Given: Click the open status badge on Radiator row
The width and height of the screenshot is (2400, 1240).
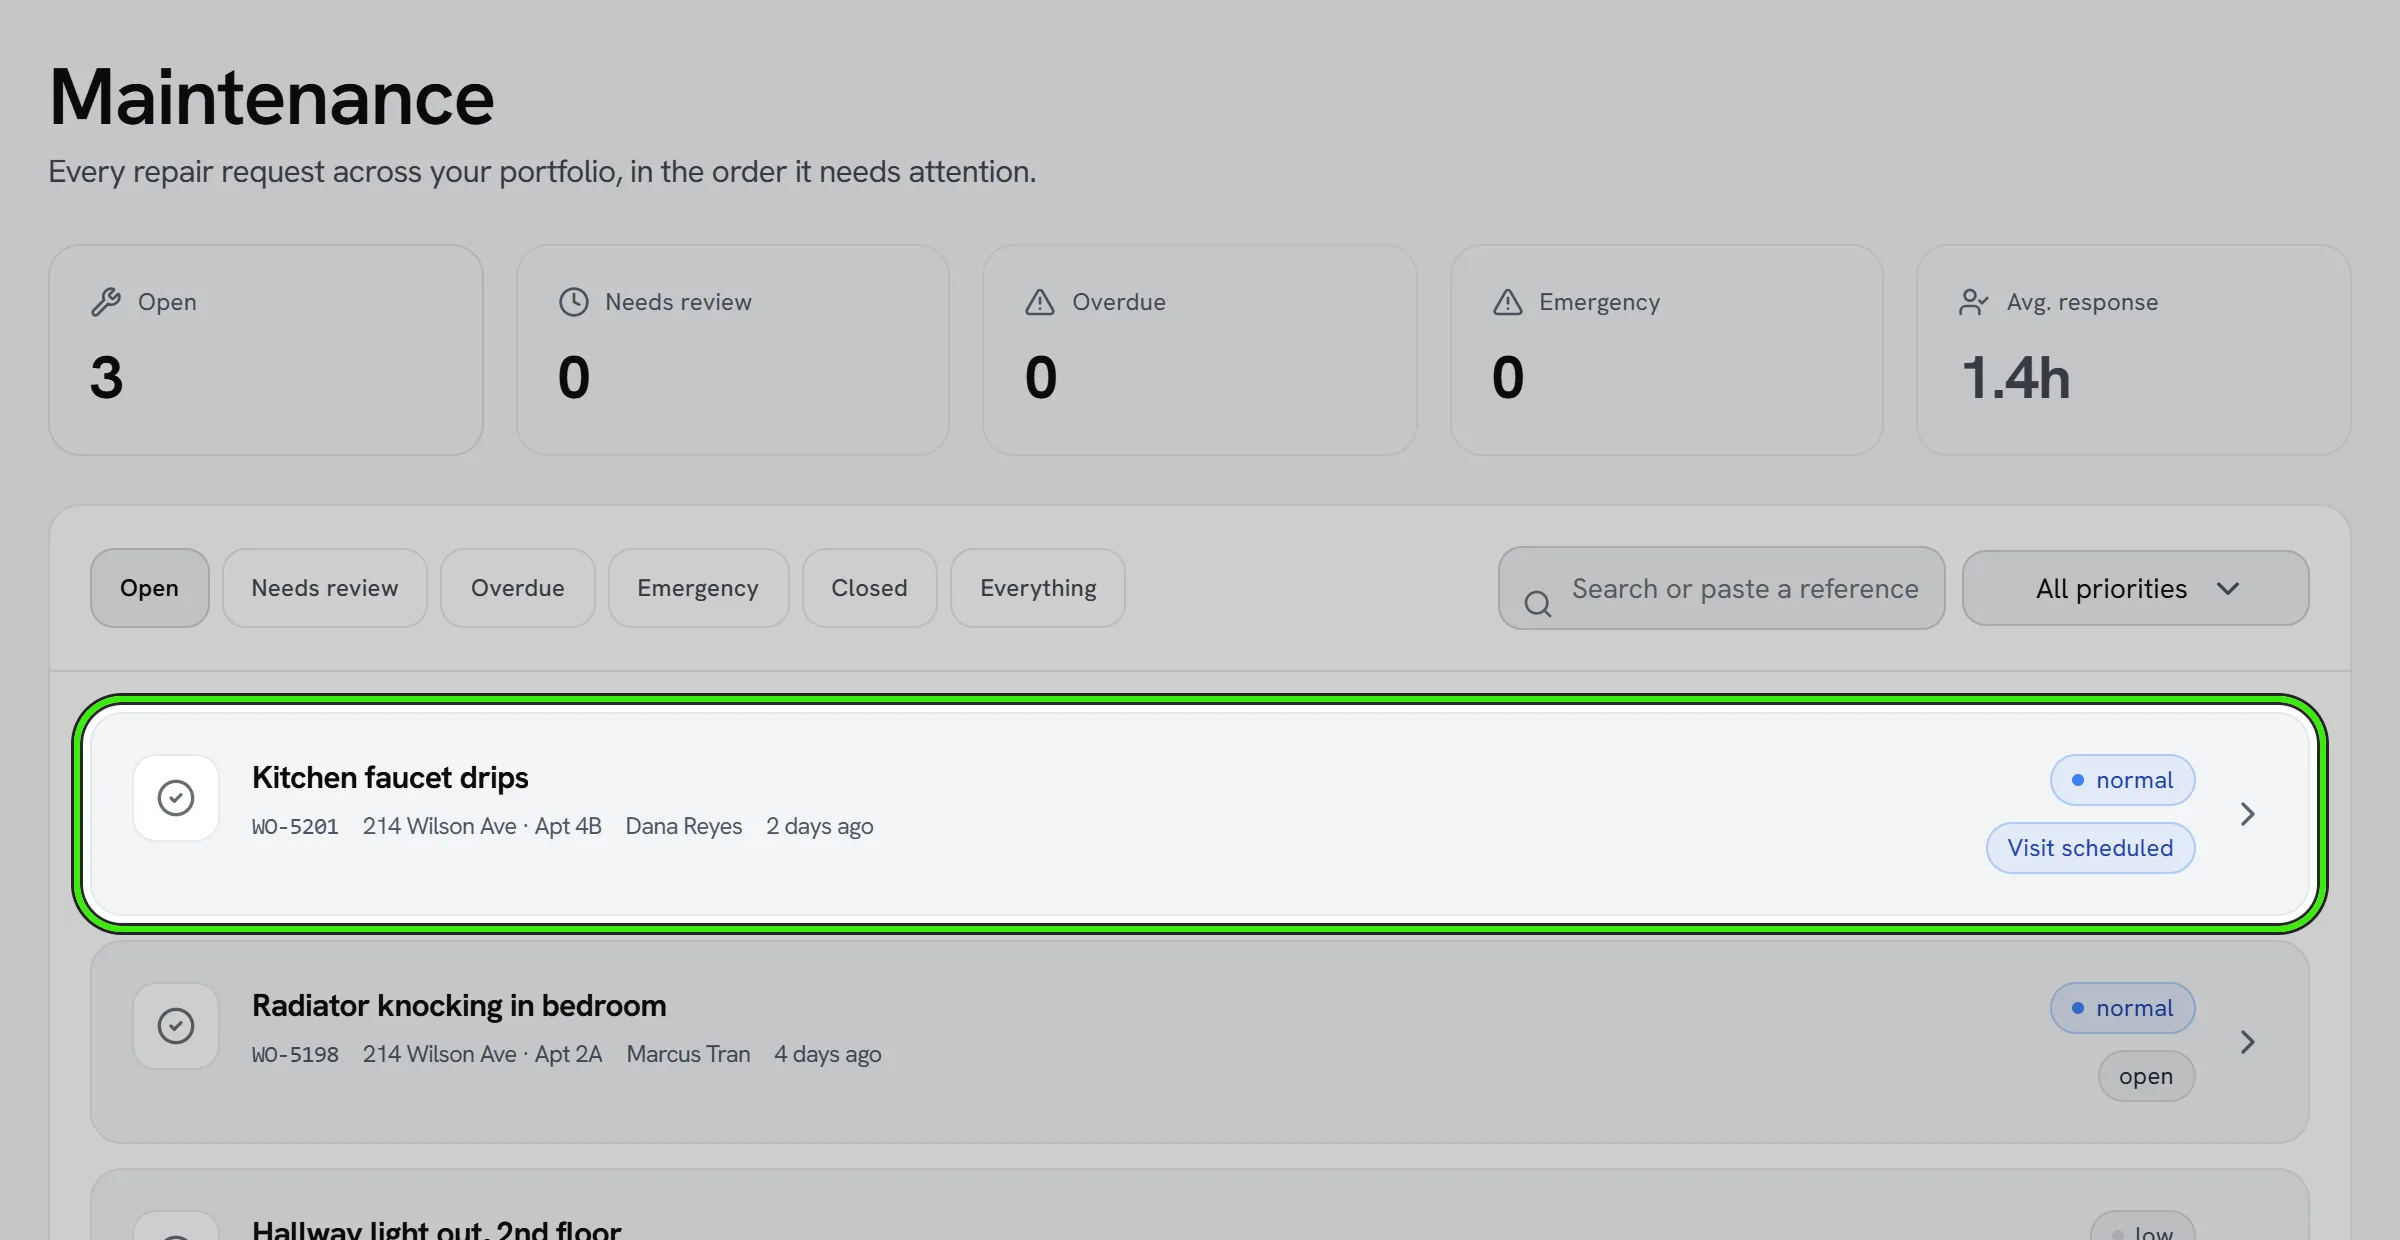Looking at the screenshot, I should (x=2146, y=1076).
